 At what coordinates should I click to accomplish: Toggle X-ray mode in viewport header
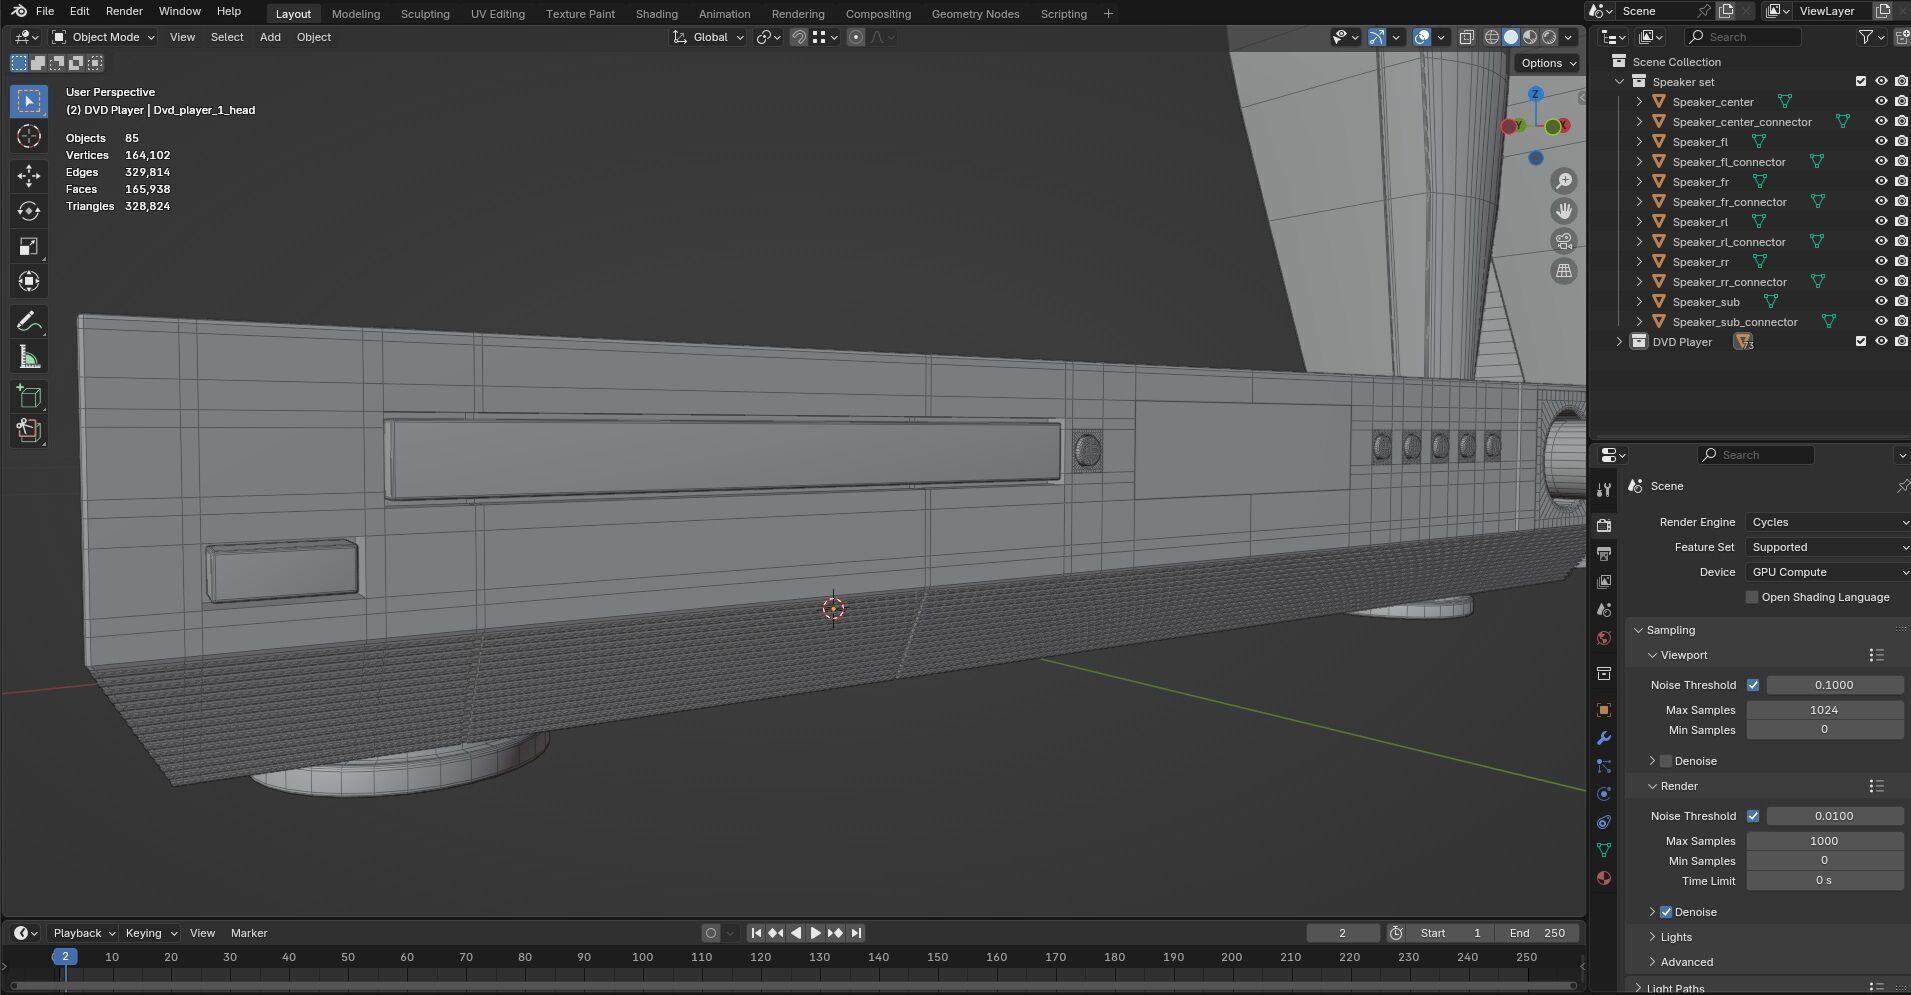1466,37
